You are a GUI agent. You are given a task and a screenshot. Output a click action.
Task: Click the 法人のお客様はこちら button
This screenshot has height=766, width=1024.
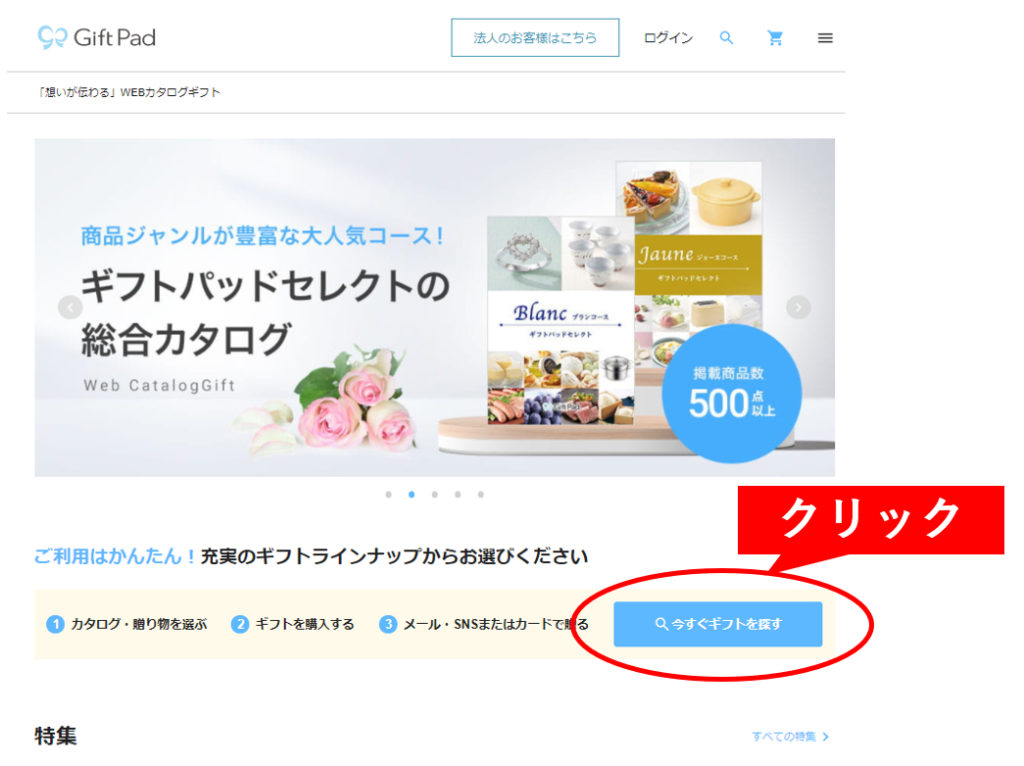point(535,38)
